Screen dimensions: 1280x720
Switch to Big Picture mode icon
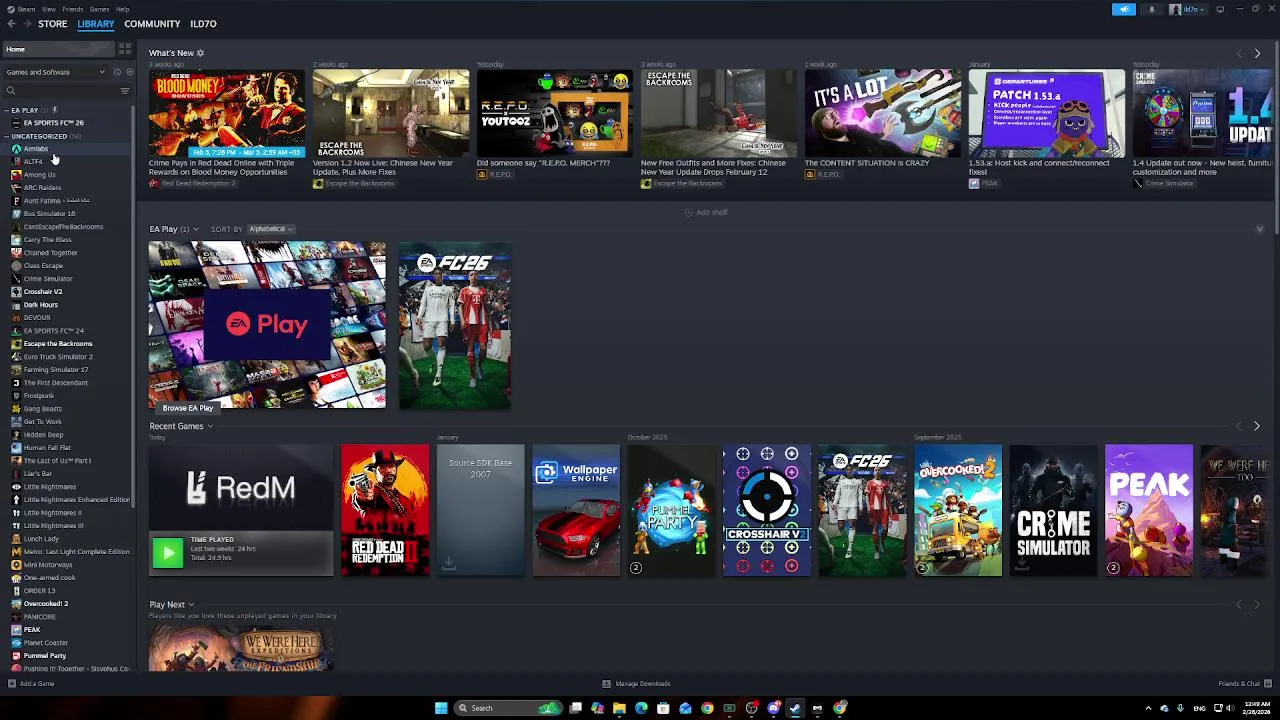pyautogui.click(x=1220, y=9)
